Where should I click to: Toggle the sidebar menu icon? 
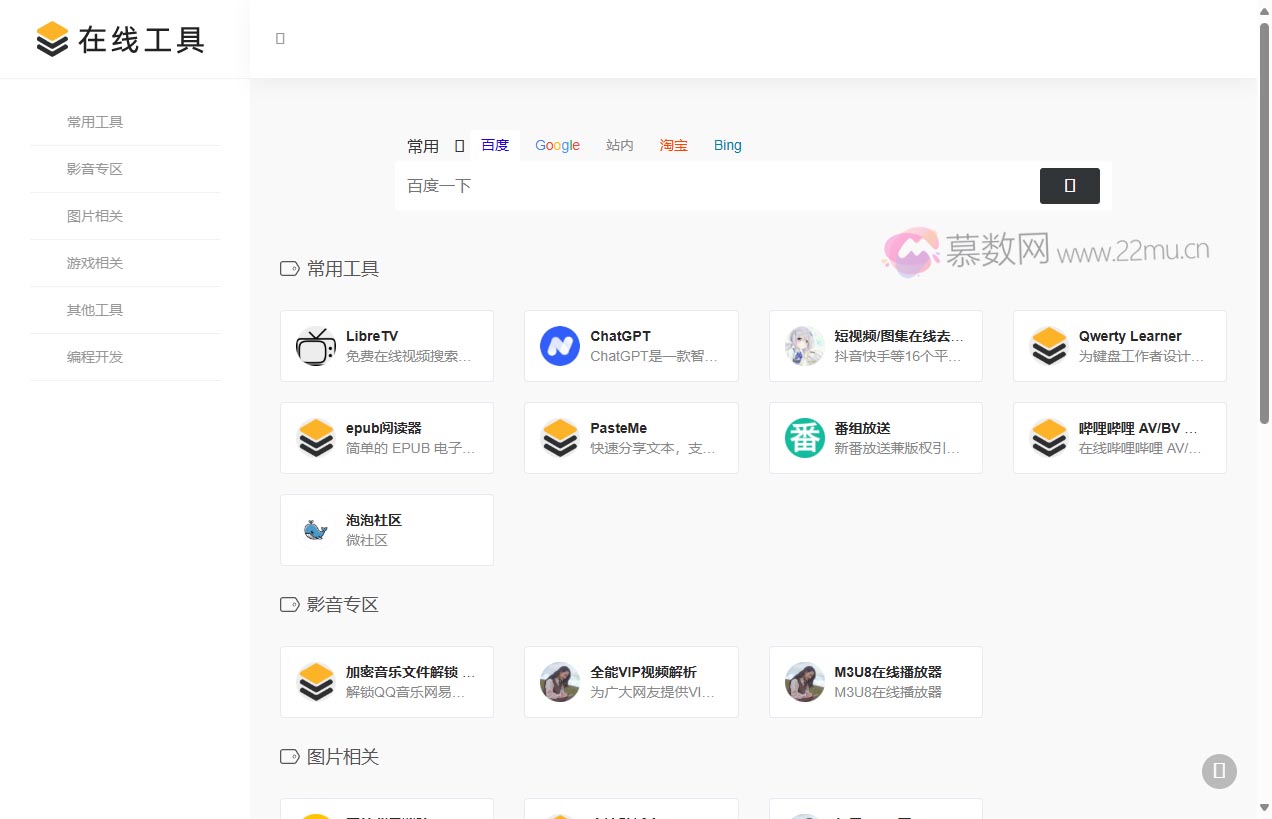click(x=279, y=38)
